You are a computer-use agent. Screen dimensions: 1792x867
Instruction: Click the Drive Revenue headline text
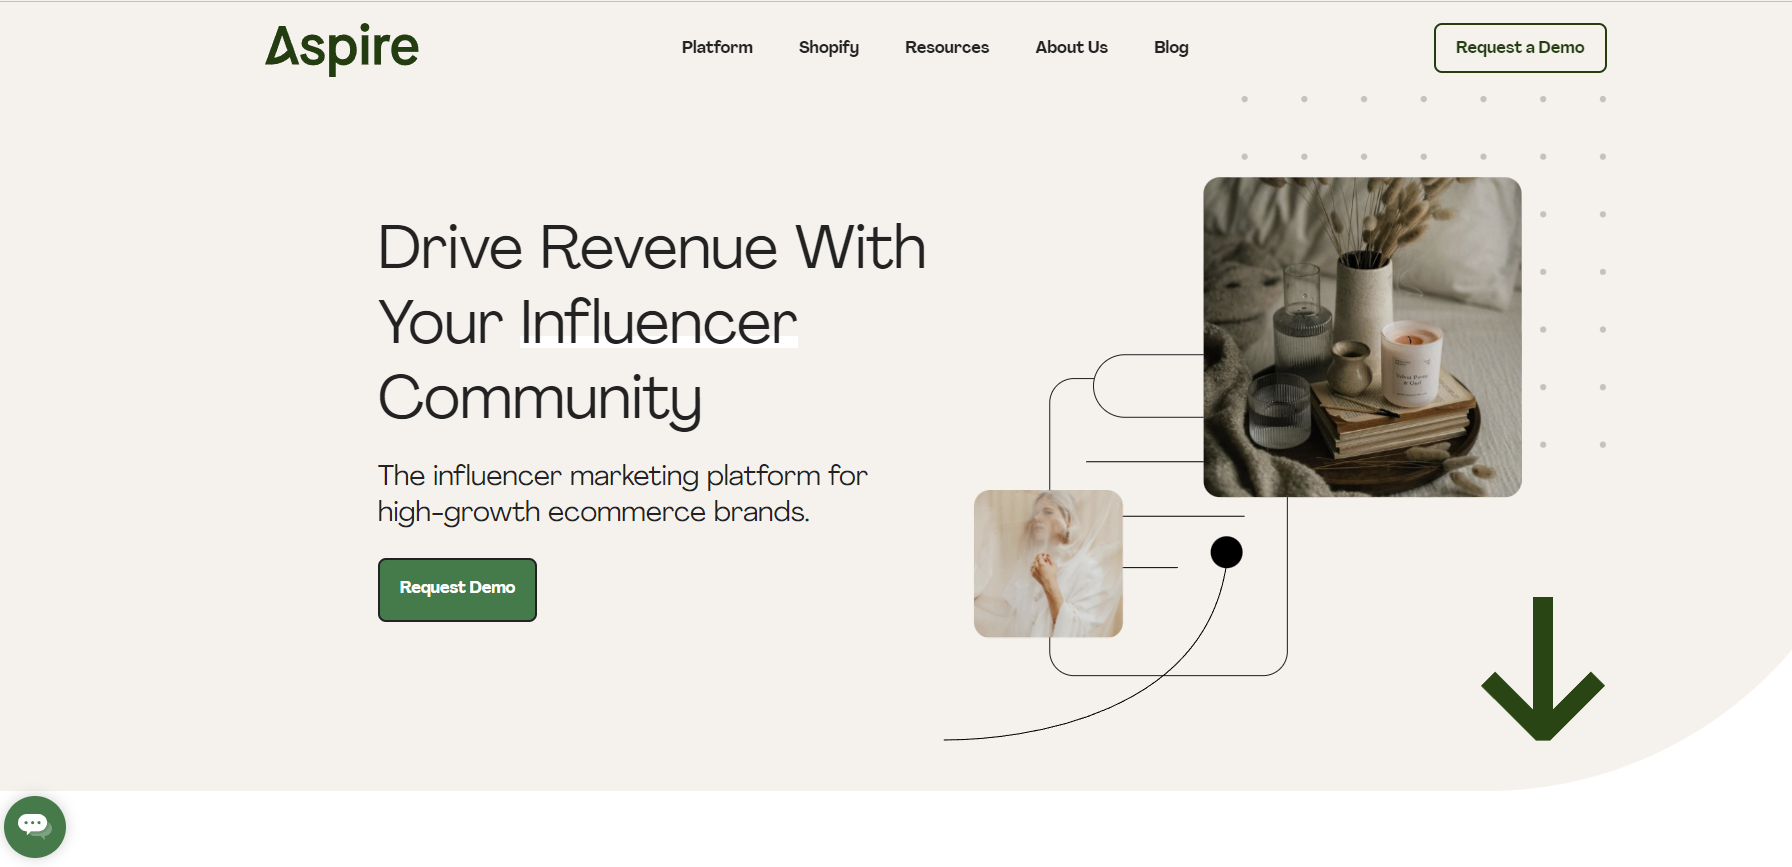pos(651,323)
